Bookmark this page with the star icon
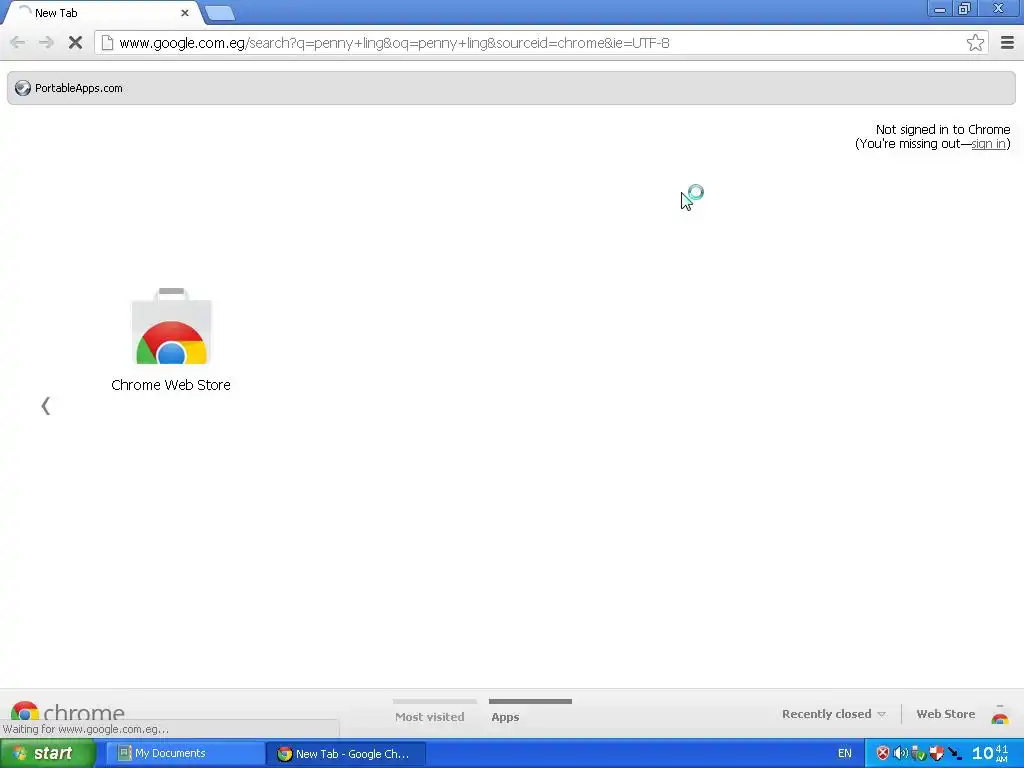Image resolution: width=1024 pixels, height=768 pixels. 975,43
